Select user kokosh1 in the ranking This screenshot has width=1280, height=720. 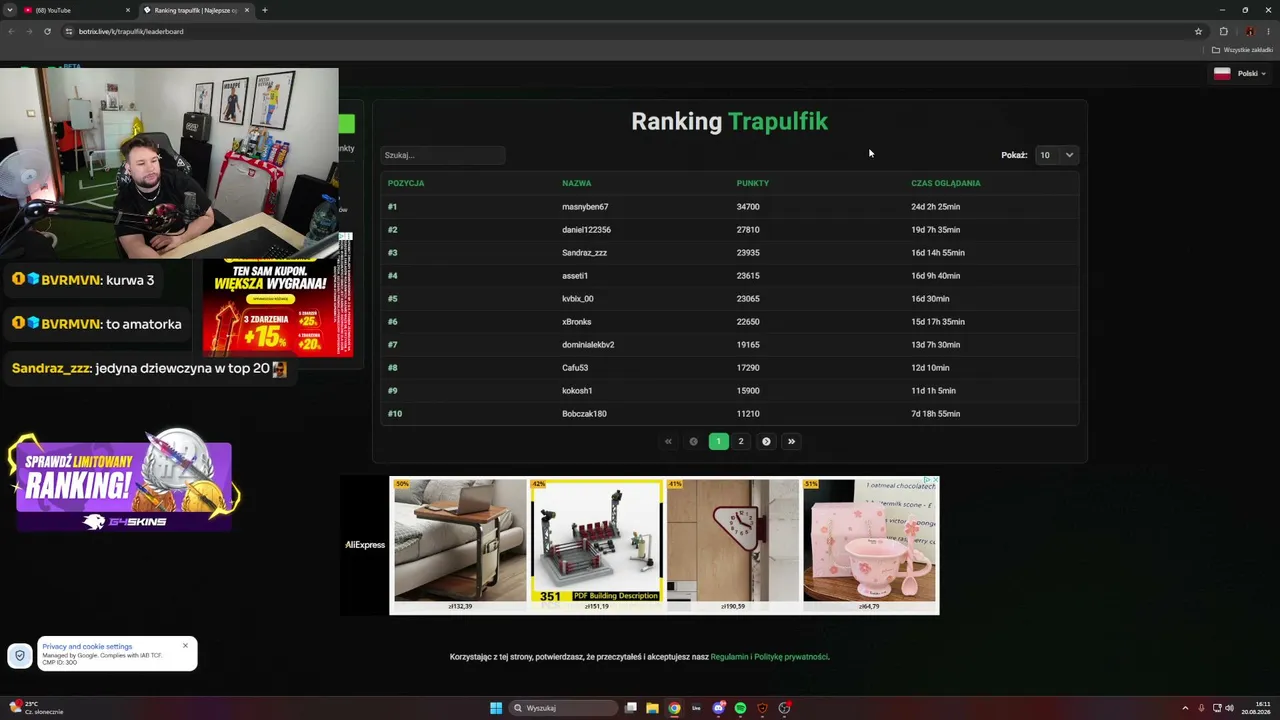click(577, 391)
